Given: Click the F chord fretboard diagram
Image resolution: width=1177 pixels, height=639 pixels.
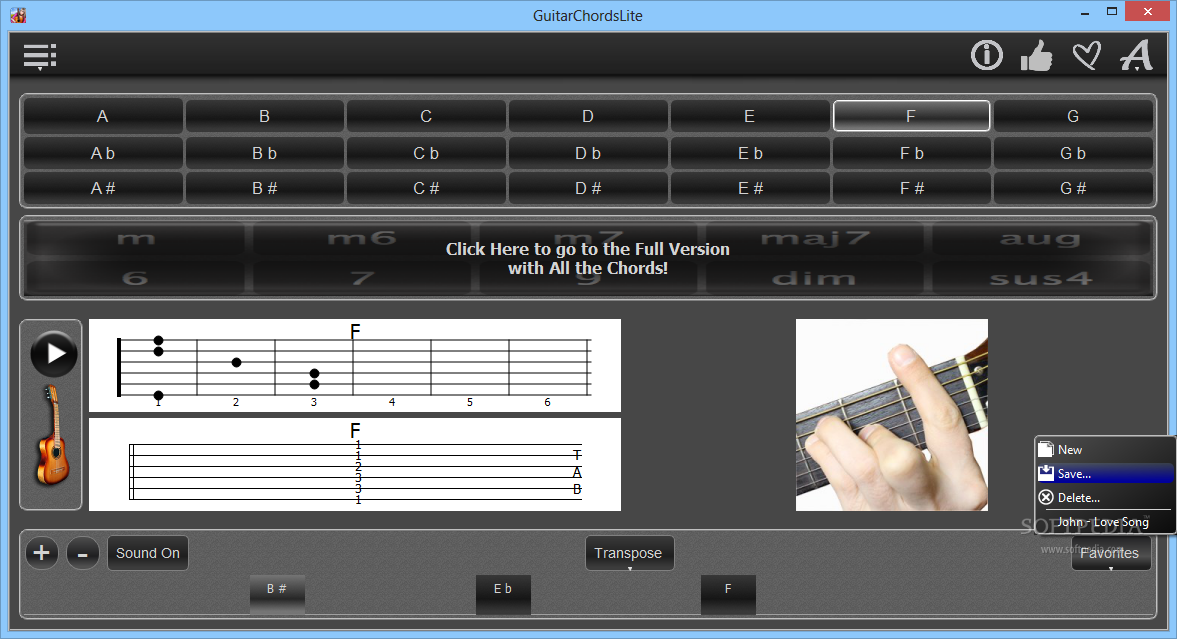Looking at the screenshot, I should 355,366.
